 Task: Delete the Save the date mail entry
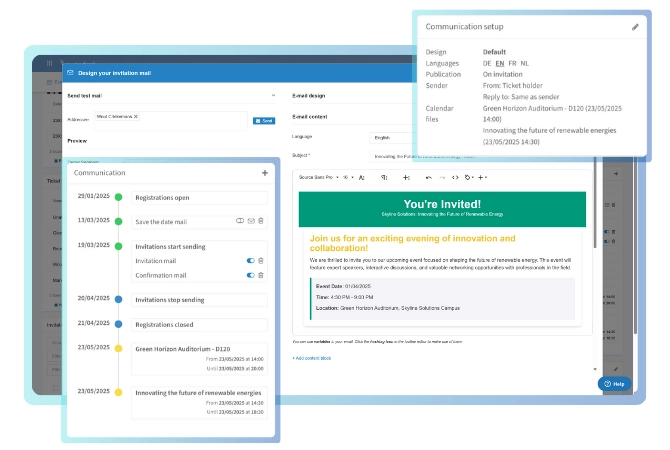click(261, 221)
